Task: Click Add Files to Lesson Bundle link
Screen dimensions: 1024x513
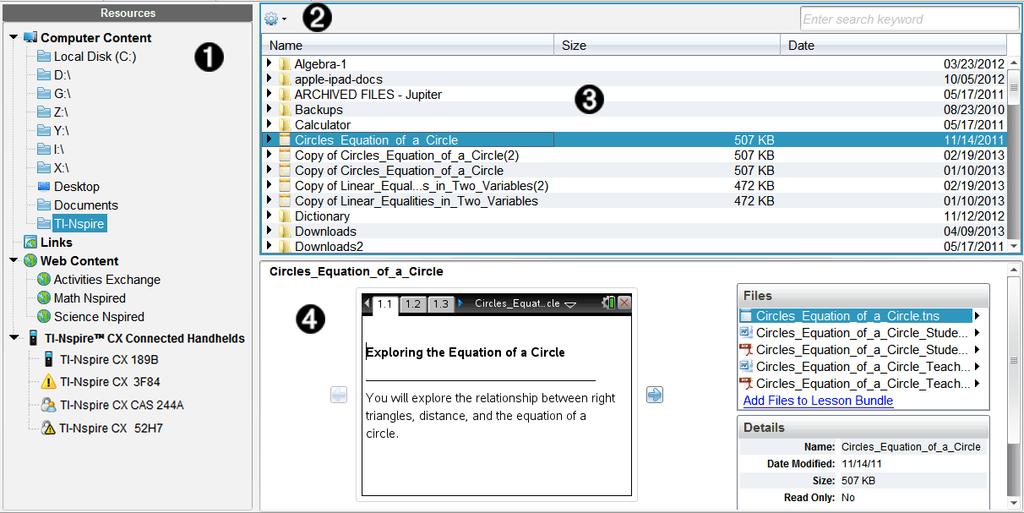Action: click(818, 401)
